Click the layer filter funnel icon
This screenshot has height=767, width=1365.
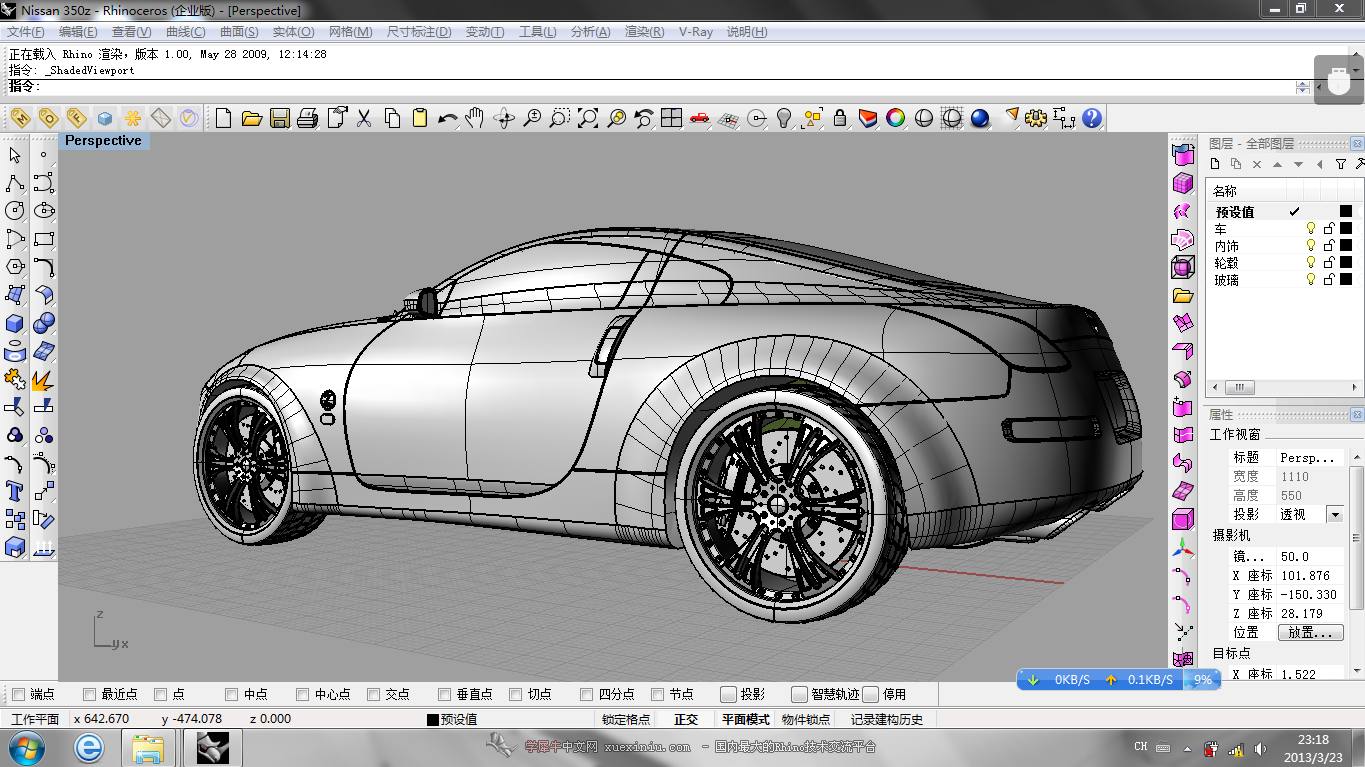pos(1341,164)
